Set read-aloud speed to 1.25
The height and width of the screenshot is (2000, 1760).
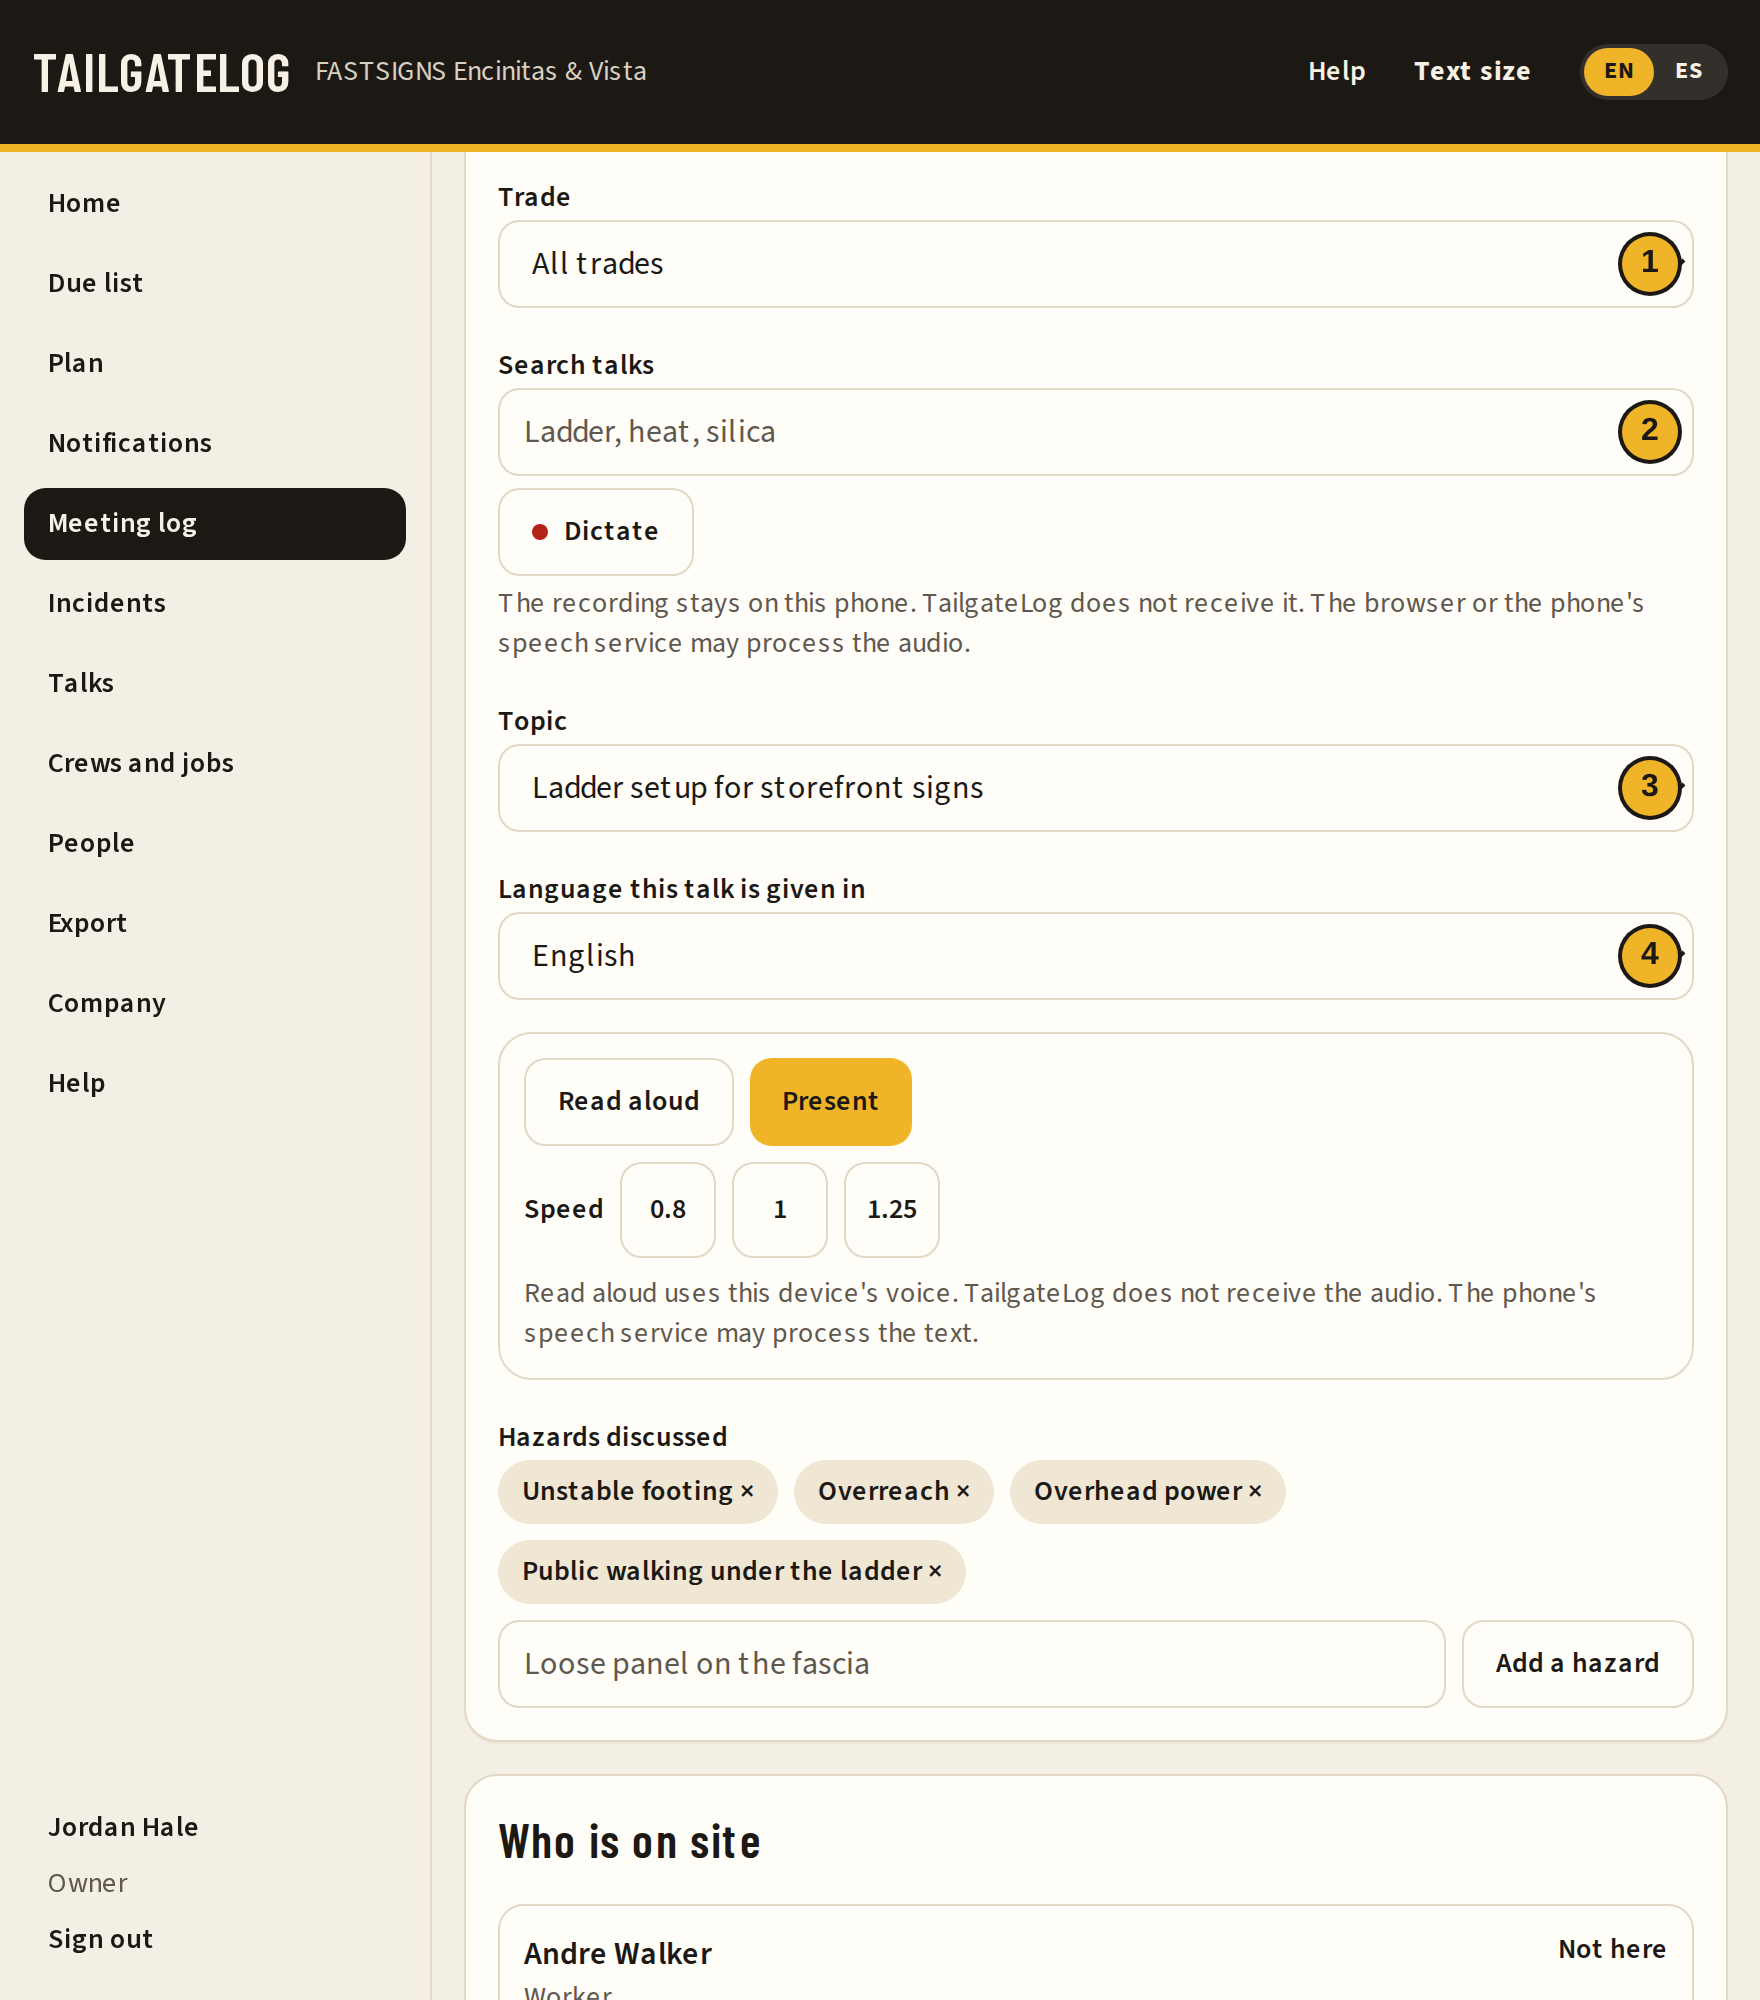892,1210
